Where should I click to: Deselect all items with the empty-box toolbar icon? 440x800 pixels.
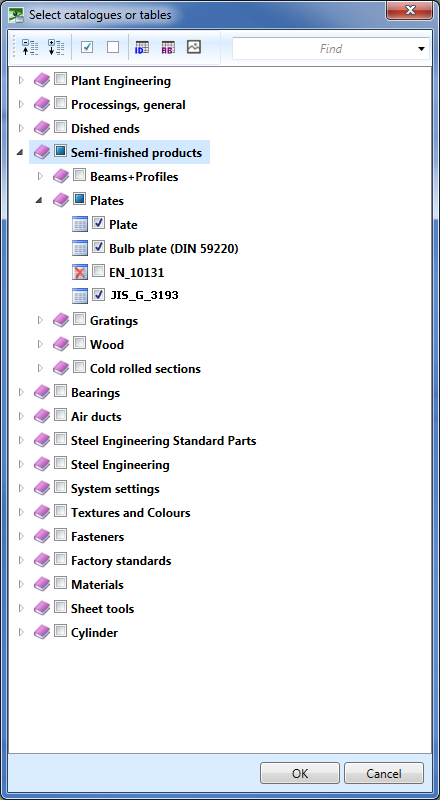113,47
